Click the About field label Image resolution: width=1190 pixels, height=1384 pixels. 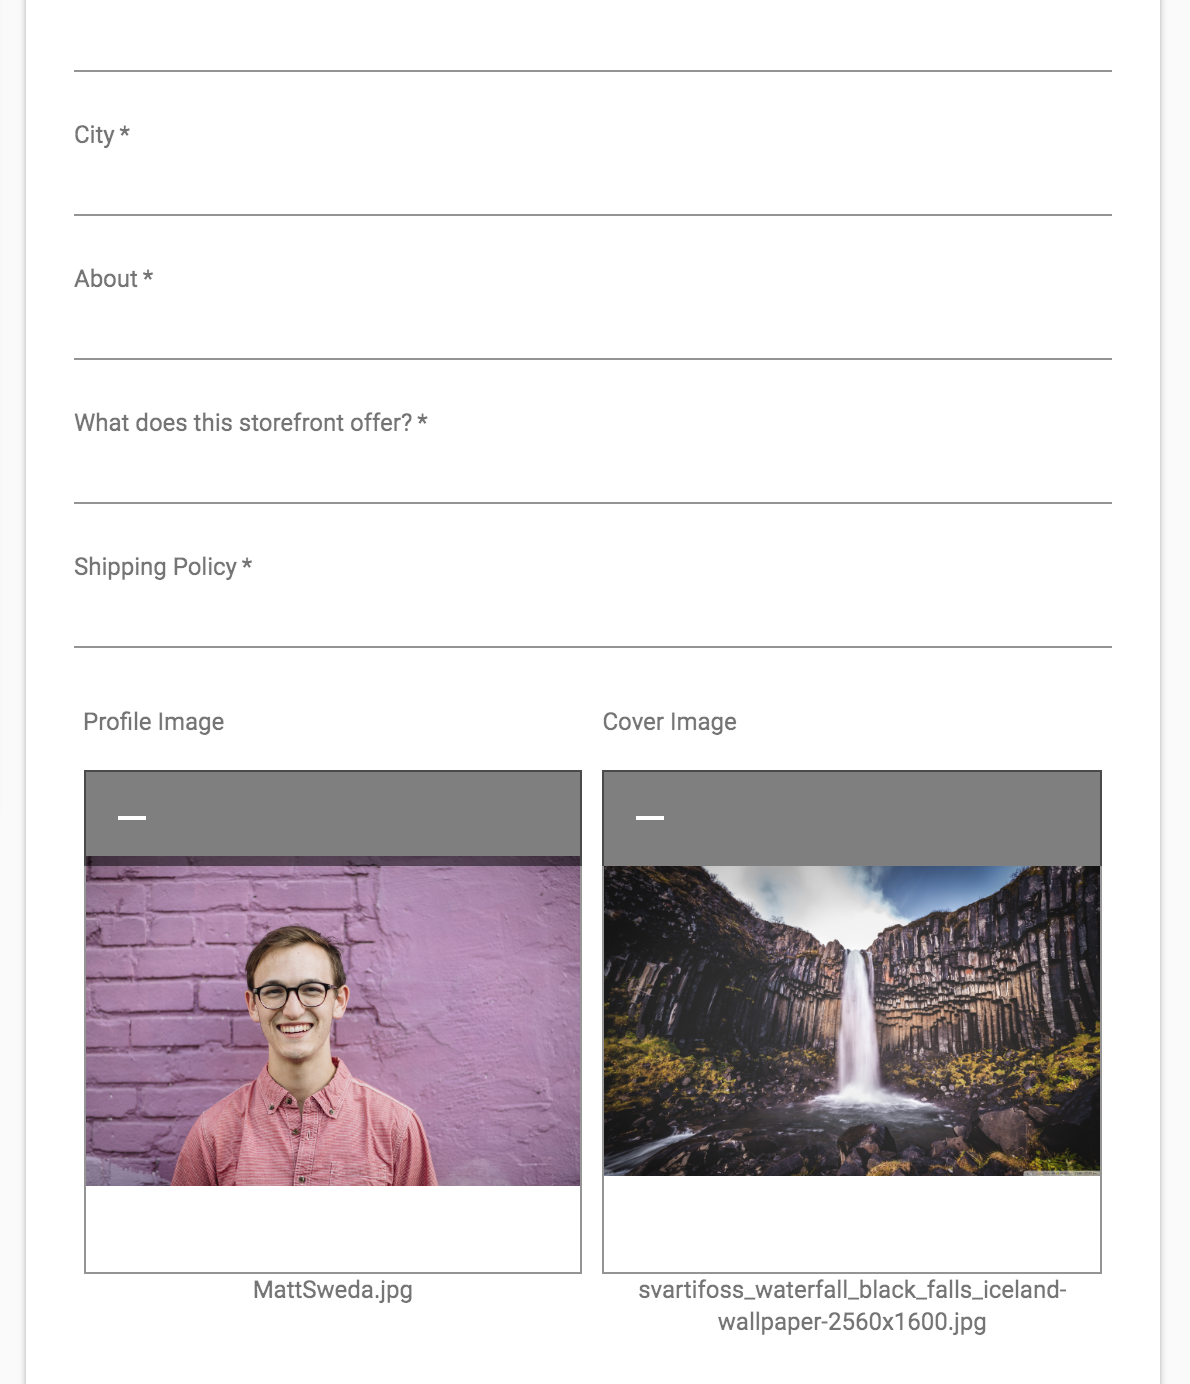114,279
